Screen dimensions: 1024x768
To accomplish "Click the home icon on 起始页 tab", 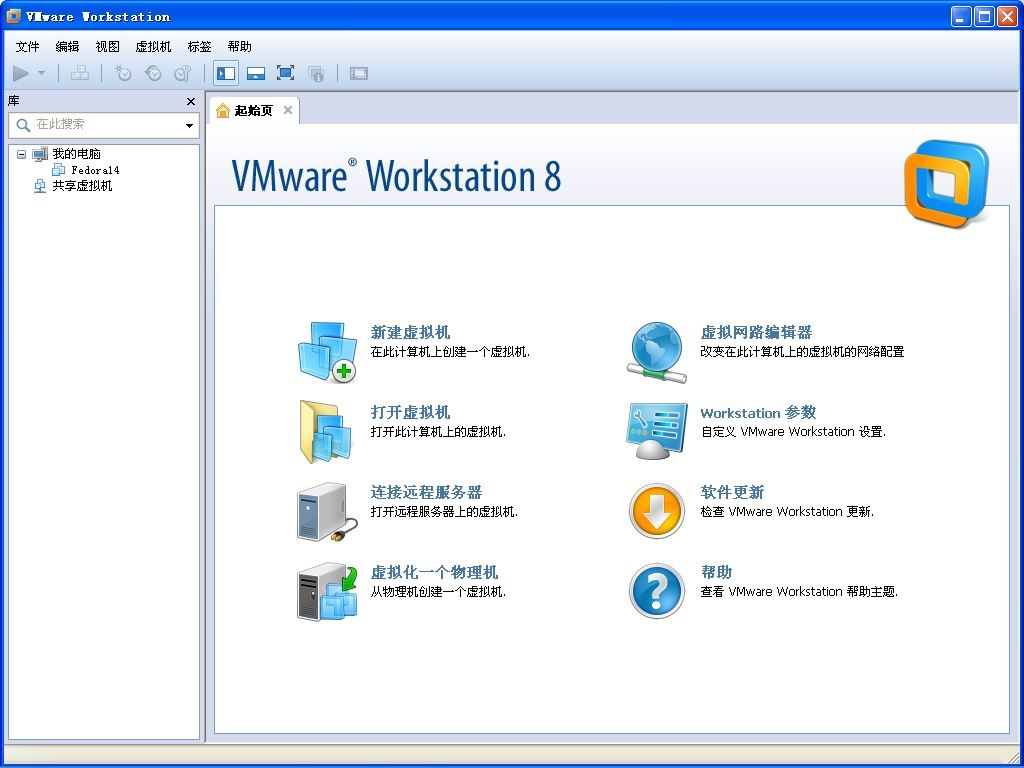I will coord(223,110).
